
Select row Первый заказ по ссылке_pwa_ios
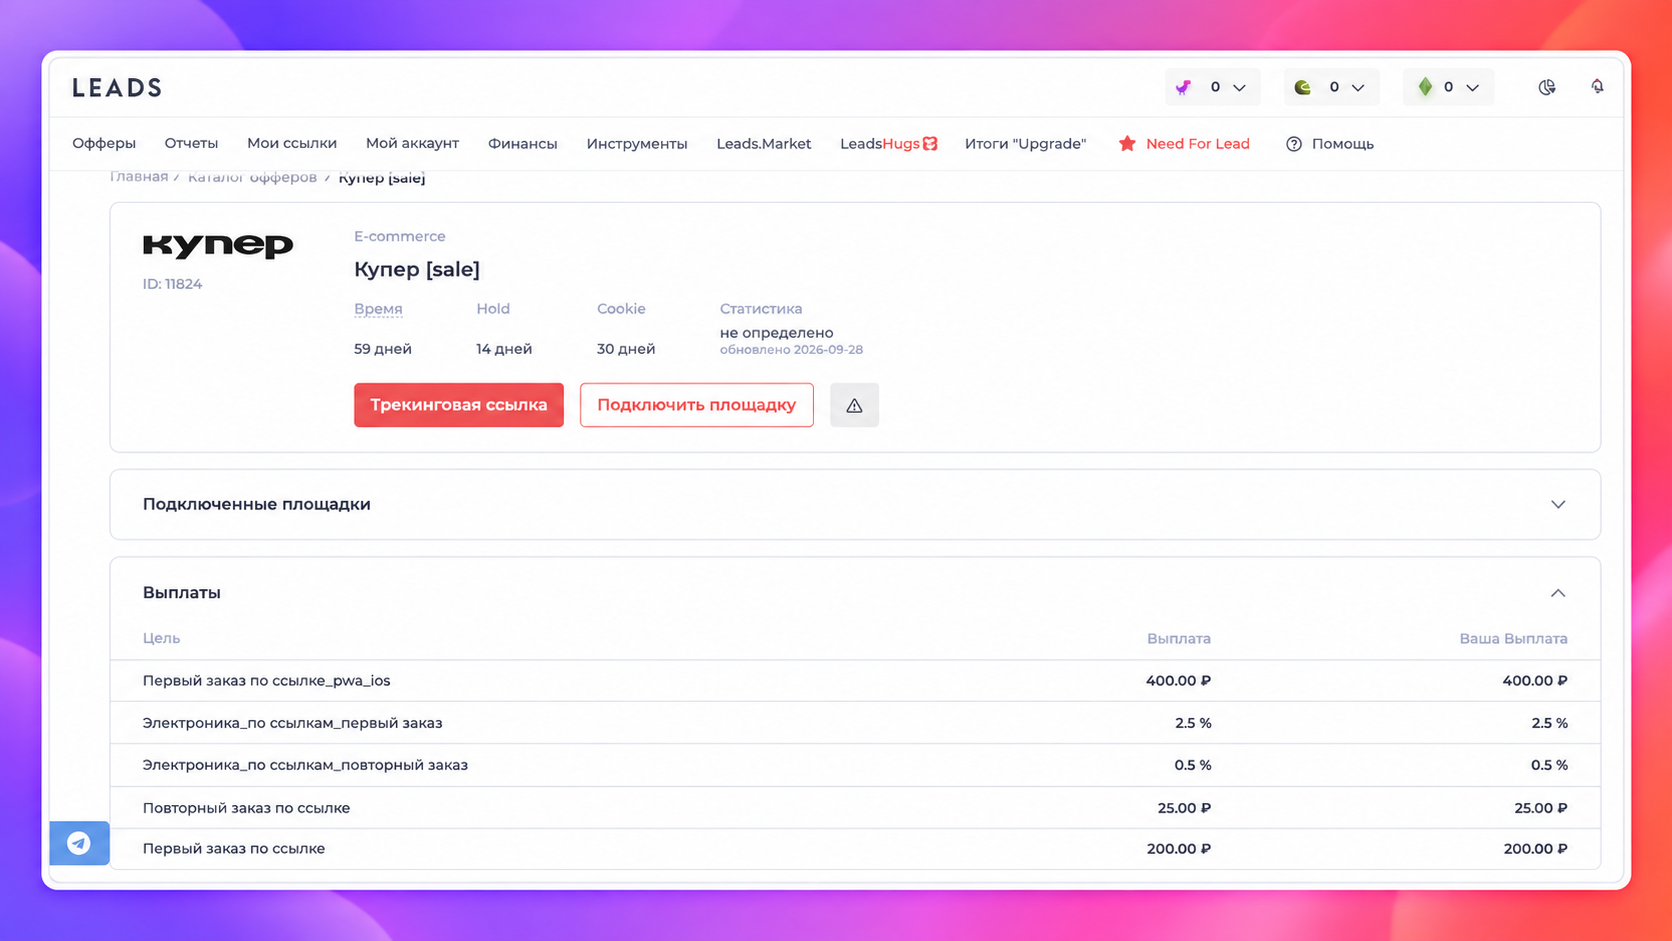tap(855, 681)
